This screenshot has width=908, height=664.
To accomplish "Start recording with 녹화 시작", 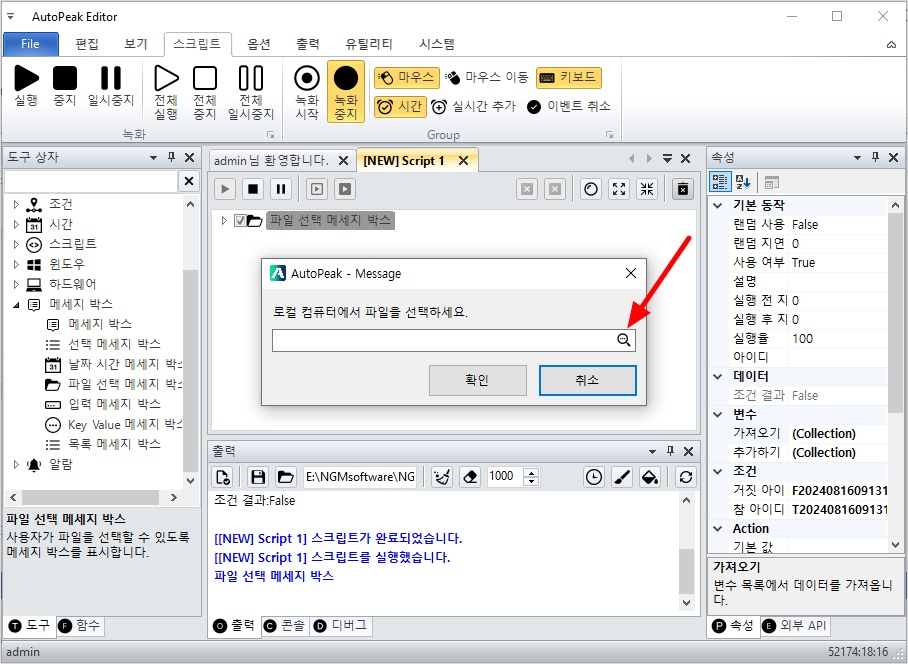I will click(x=307, y=91).
